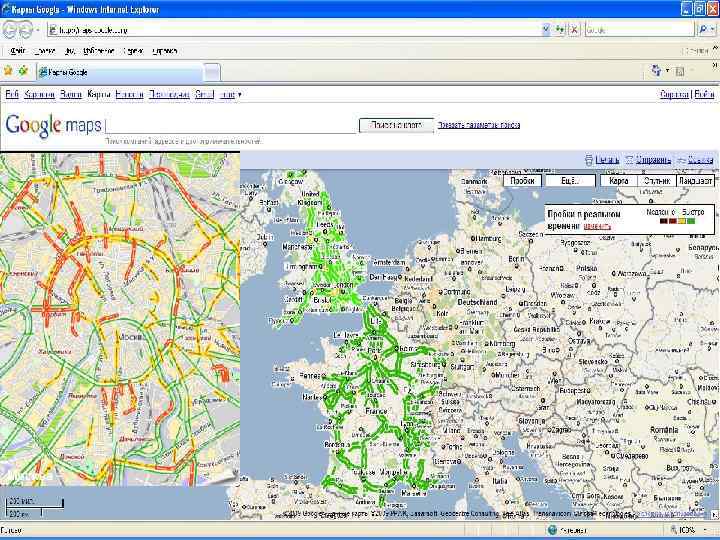
Task: Switch map view to Ландшафт
Action: coord(696,180)
